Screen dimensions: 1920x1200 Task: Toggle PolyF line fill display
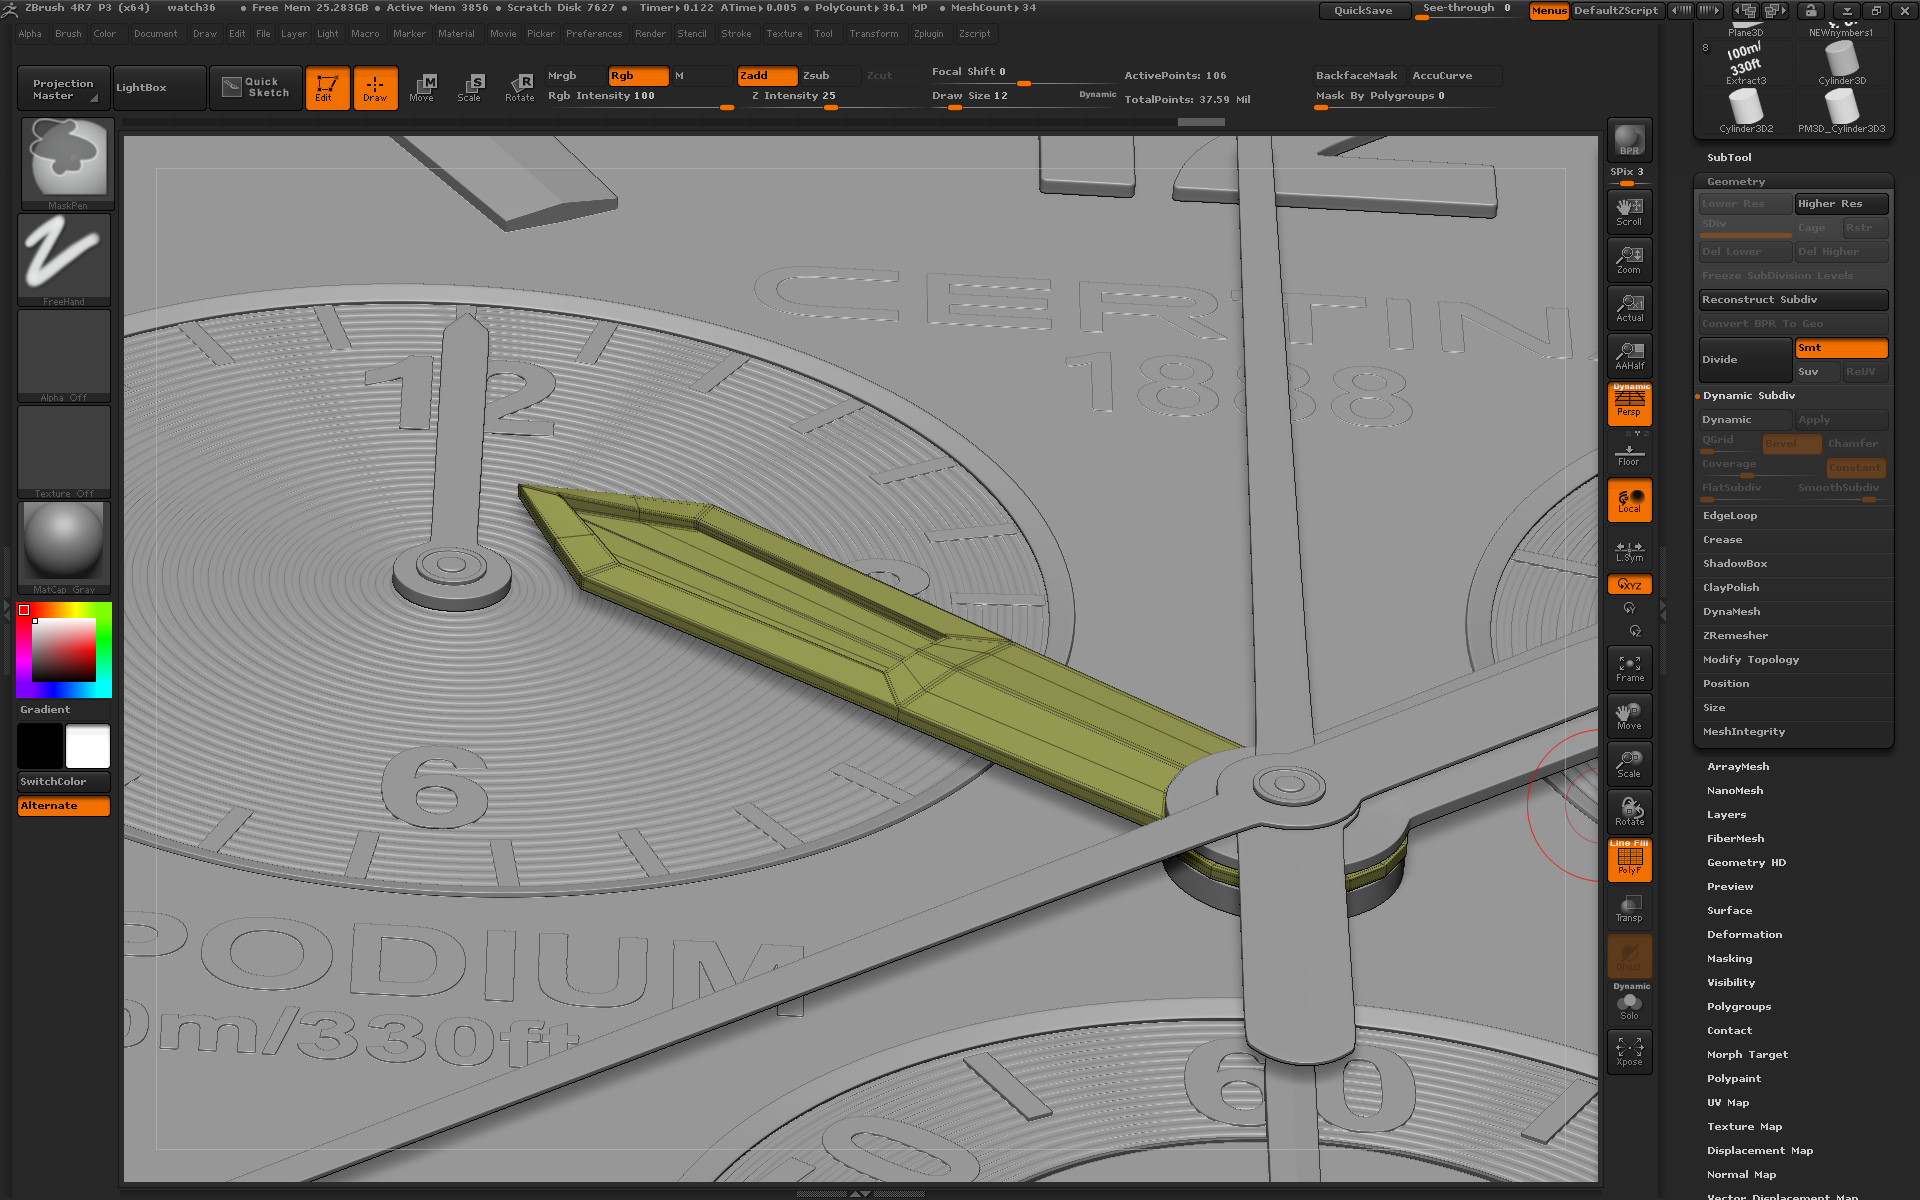click(x=1629, y=860)
